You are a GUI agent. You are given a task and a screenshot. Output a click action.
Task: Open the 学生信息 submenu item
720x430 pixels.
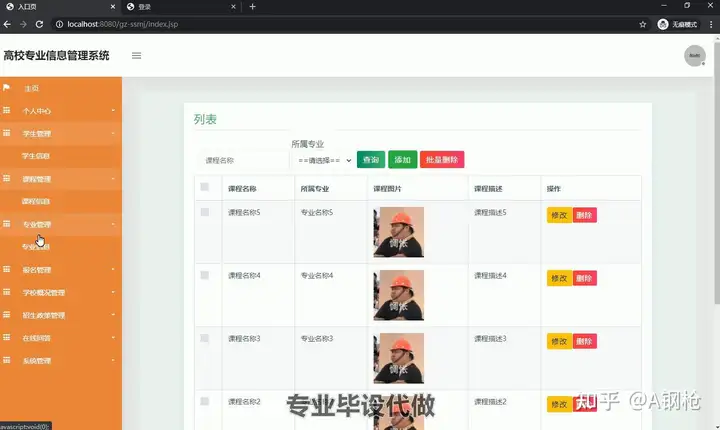pos(35,156)
